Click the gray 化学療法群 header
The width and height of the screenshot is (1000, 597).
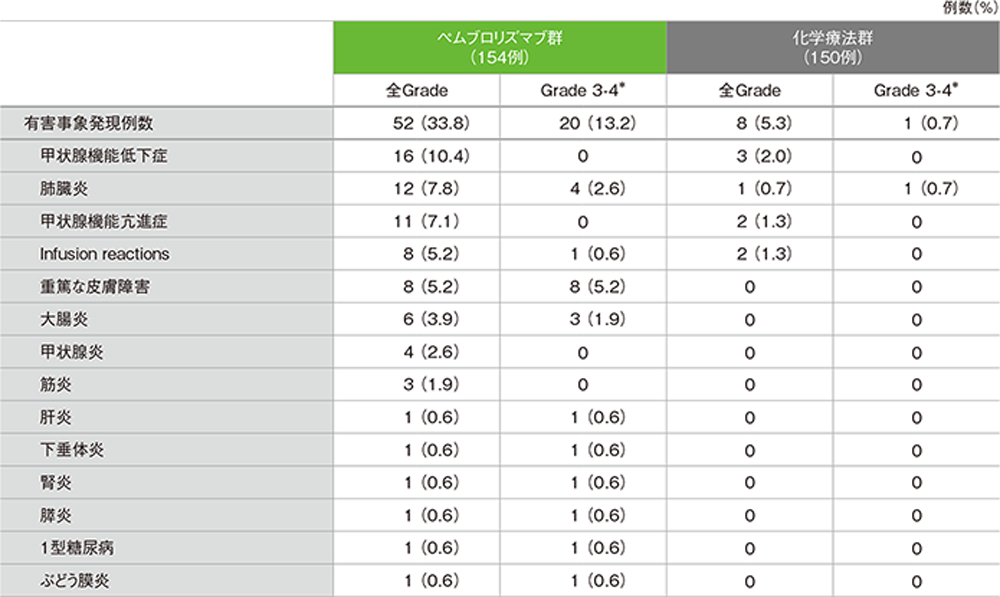click(x=833, y=47)
